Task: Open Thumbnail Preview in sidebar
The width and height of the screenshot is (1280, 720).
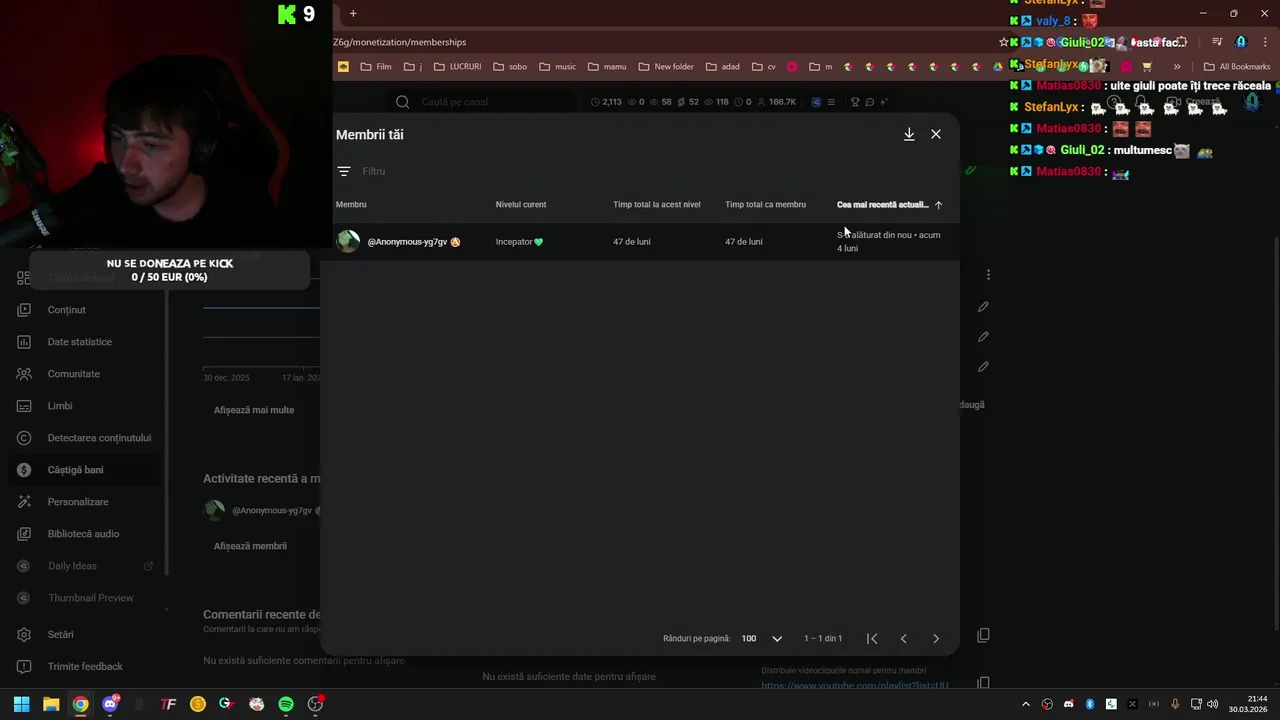Action: click(90, 598)
